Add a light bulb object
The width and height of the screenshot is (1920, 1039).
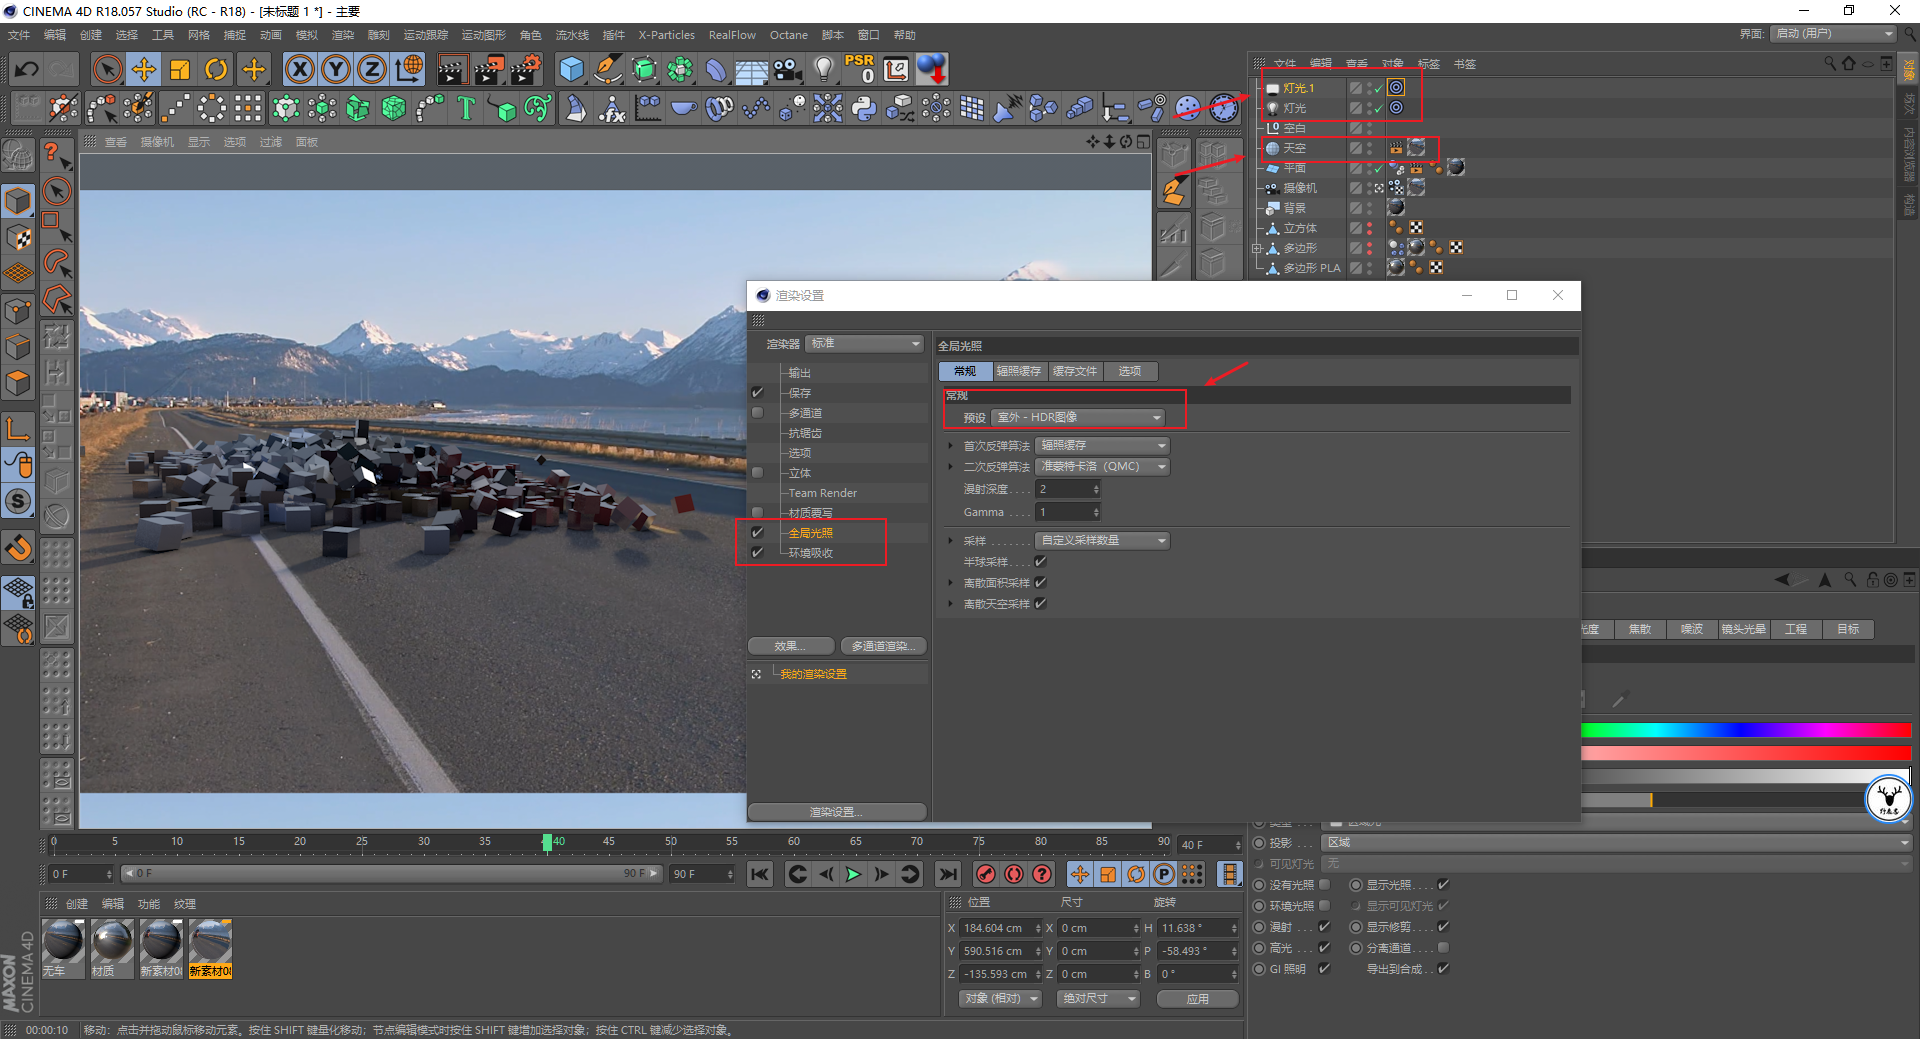click(824, 69)
